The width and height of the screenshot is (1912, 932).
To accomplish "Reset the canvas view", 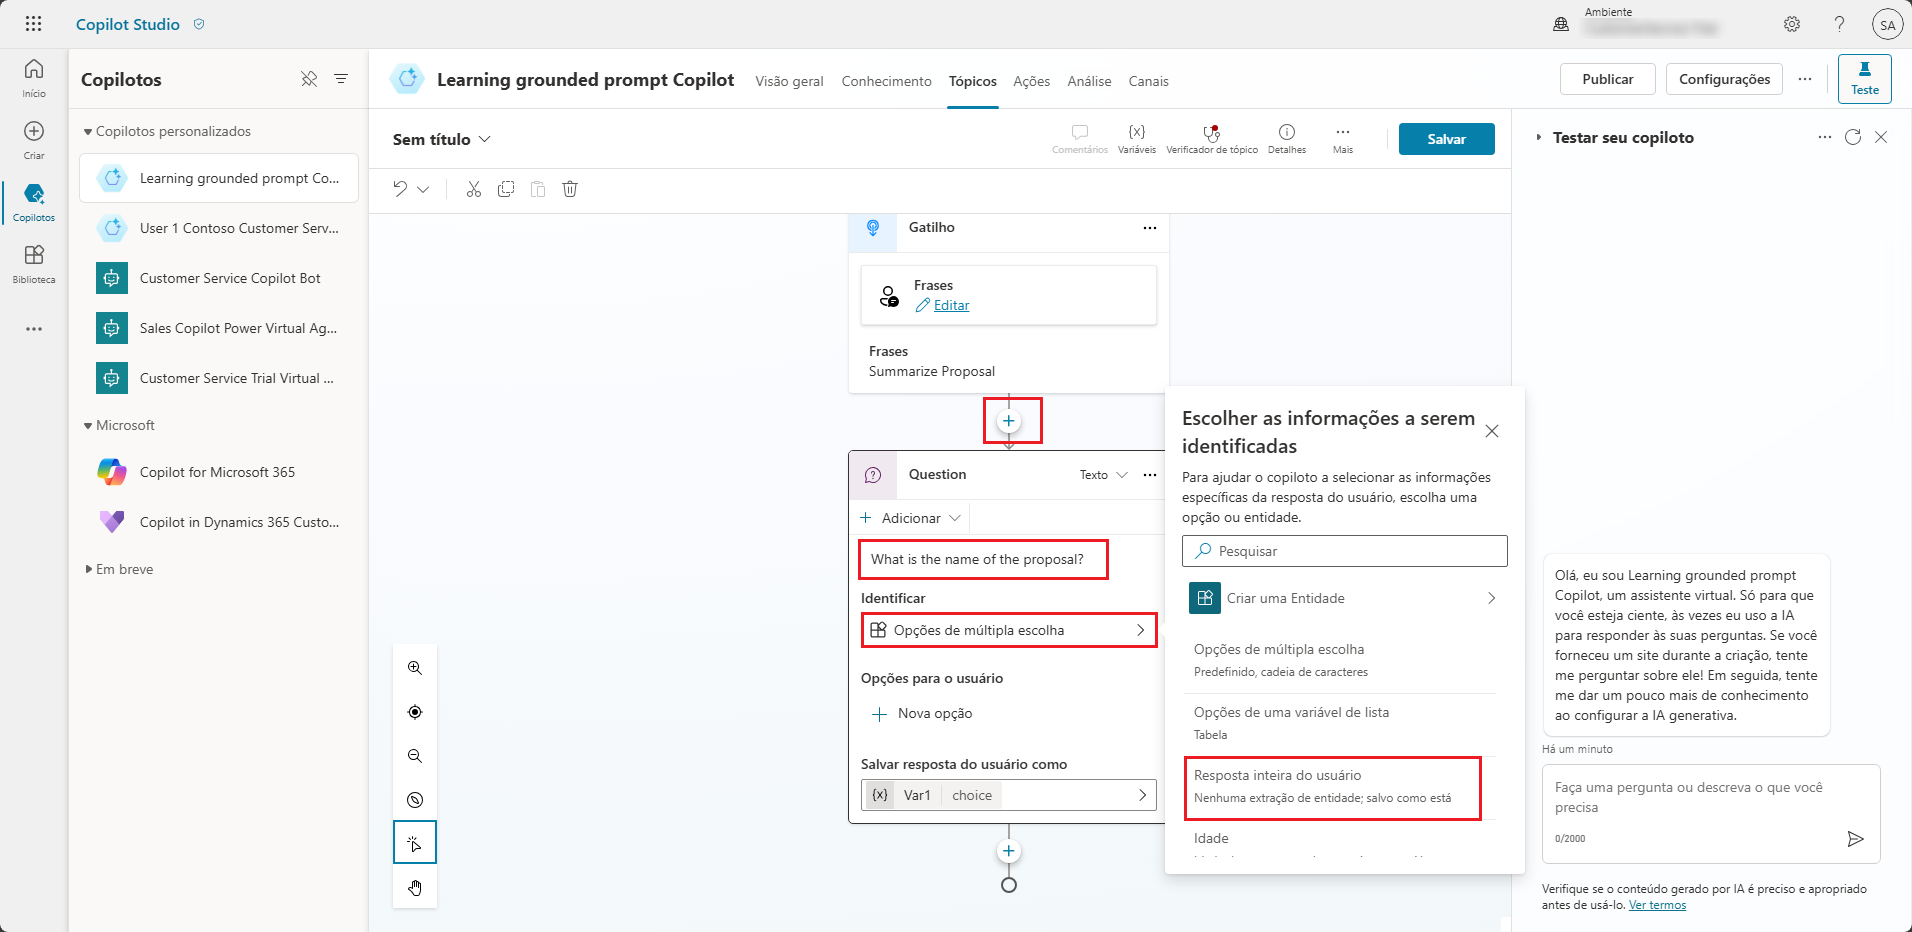I will click(x=415, y=800).
